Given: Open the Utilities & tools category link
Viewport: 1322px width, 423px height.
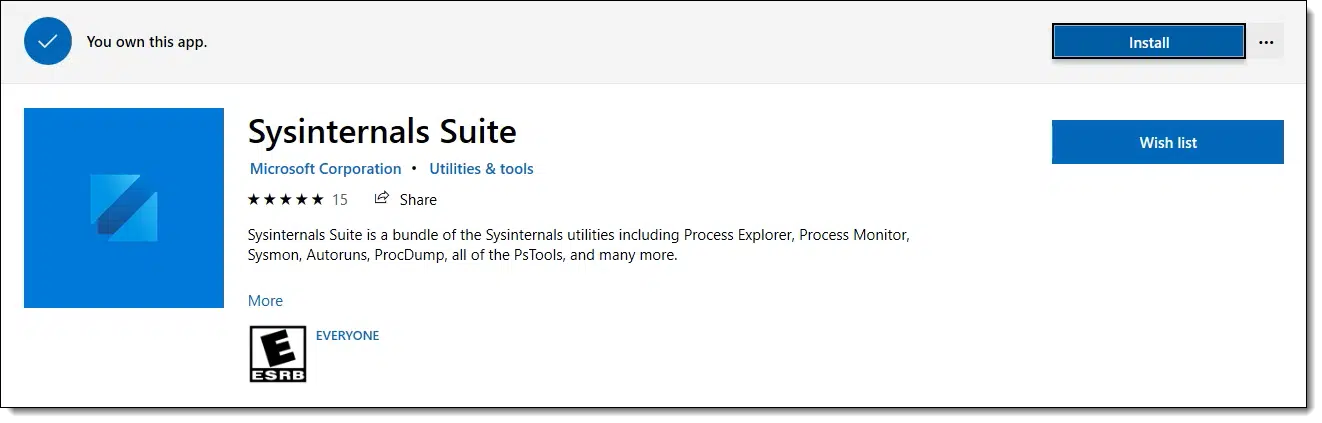Looking at the screenshot, I should pos(481,169).
